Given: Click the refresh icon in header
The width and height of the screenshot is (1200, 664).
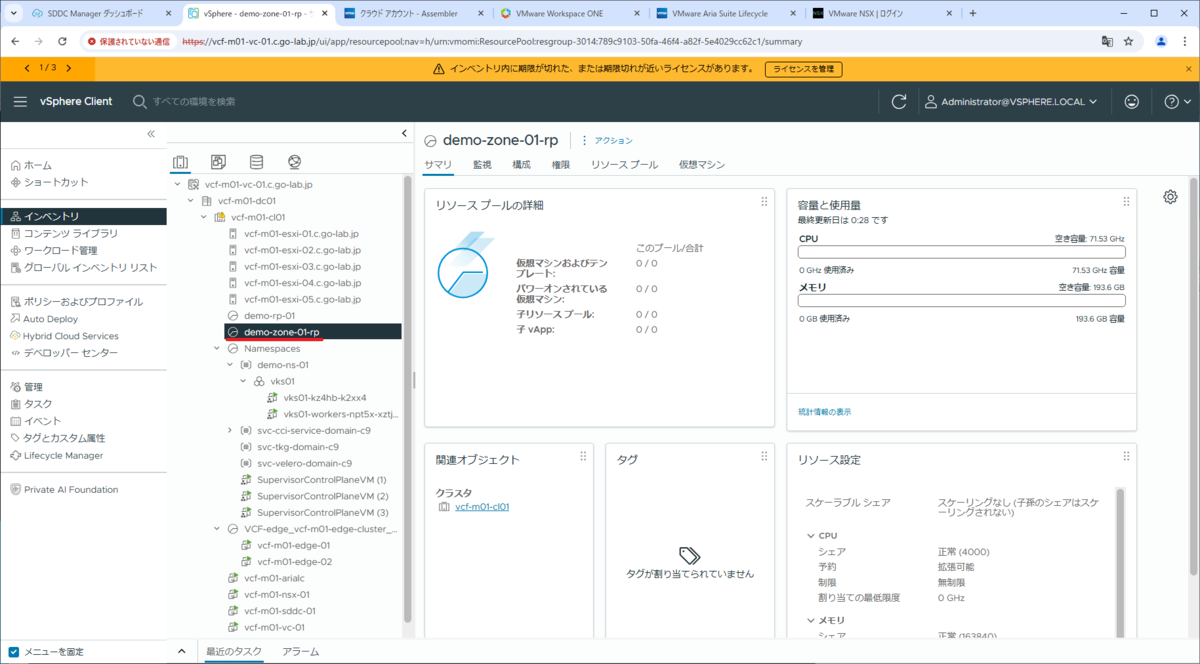Looking at the screenshot, I should pos(899,102).
